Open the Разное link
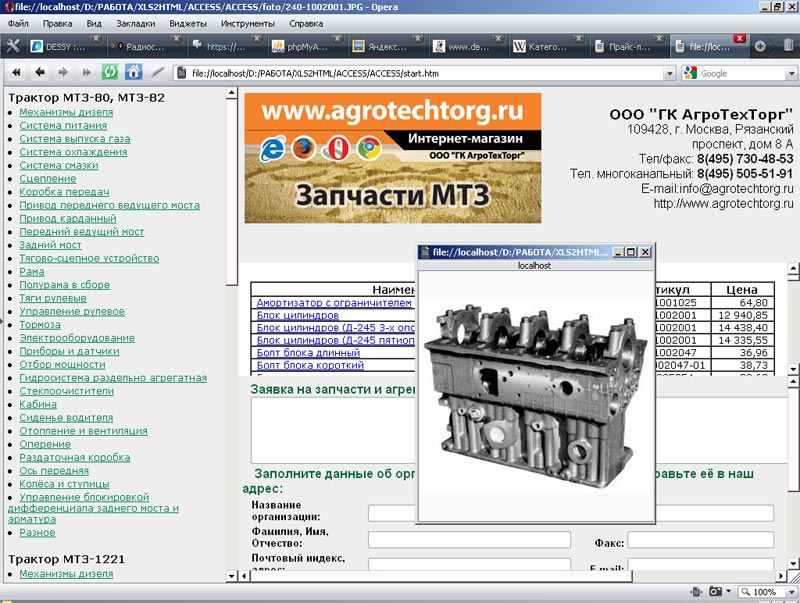 pos(37,533)
